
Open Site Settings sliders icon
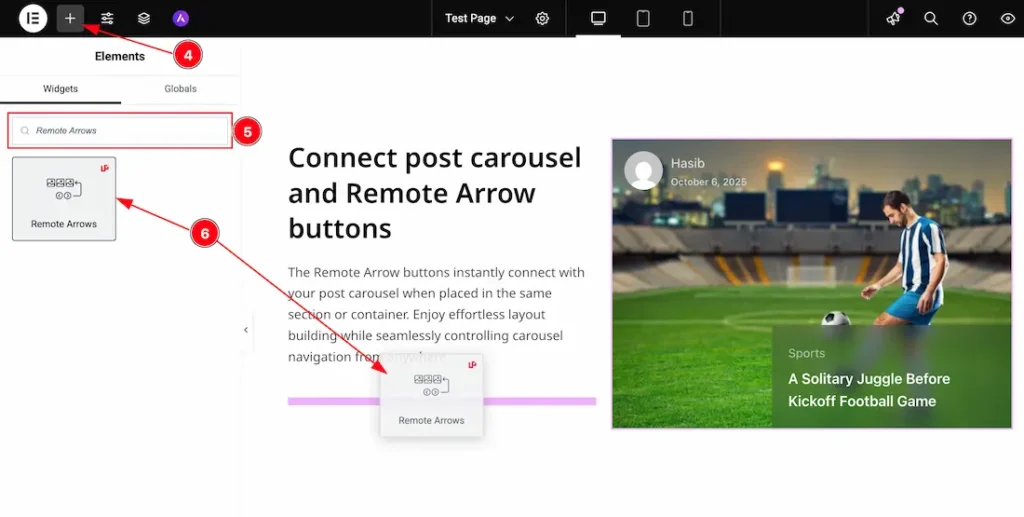click(107, 18)
